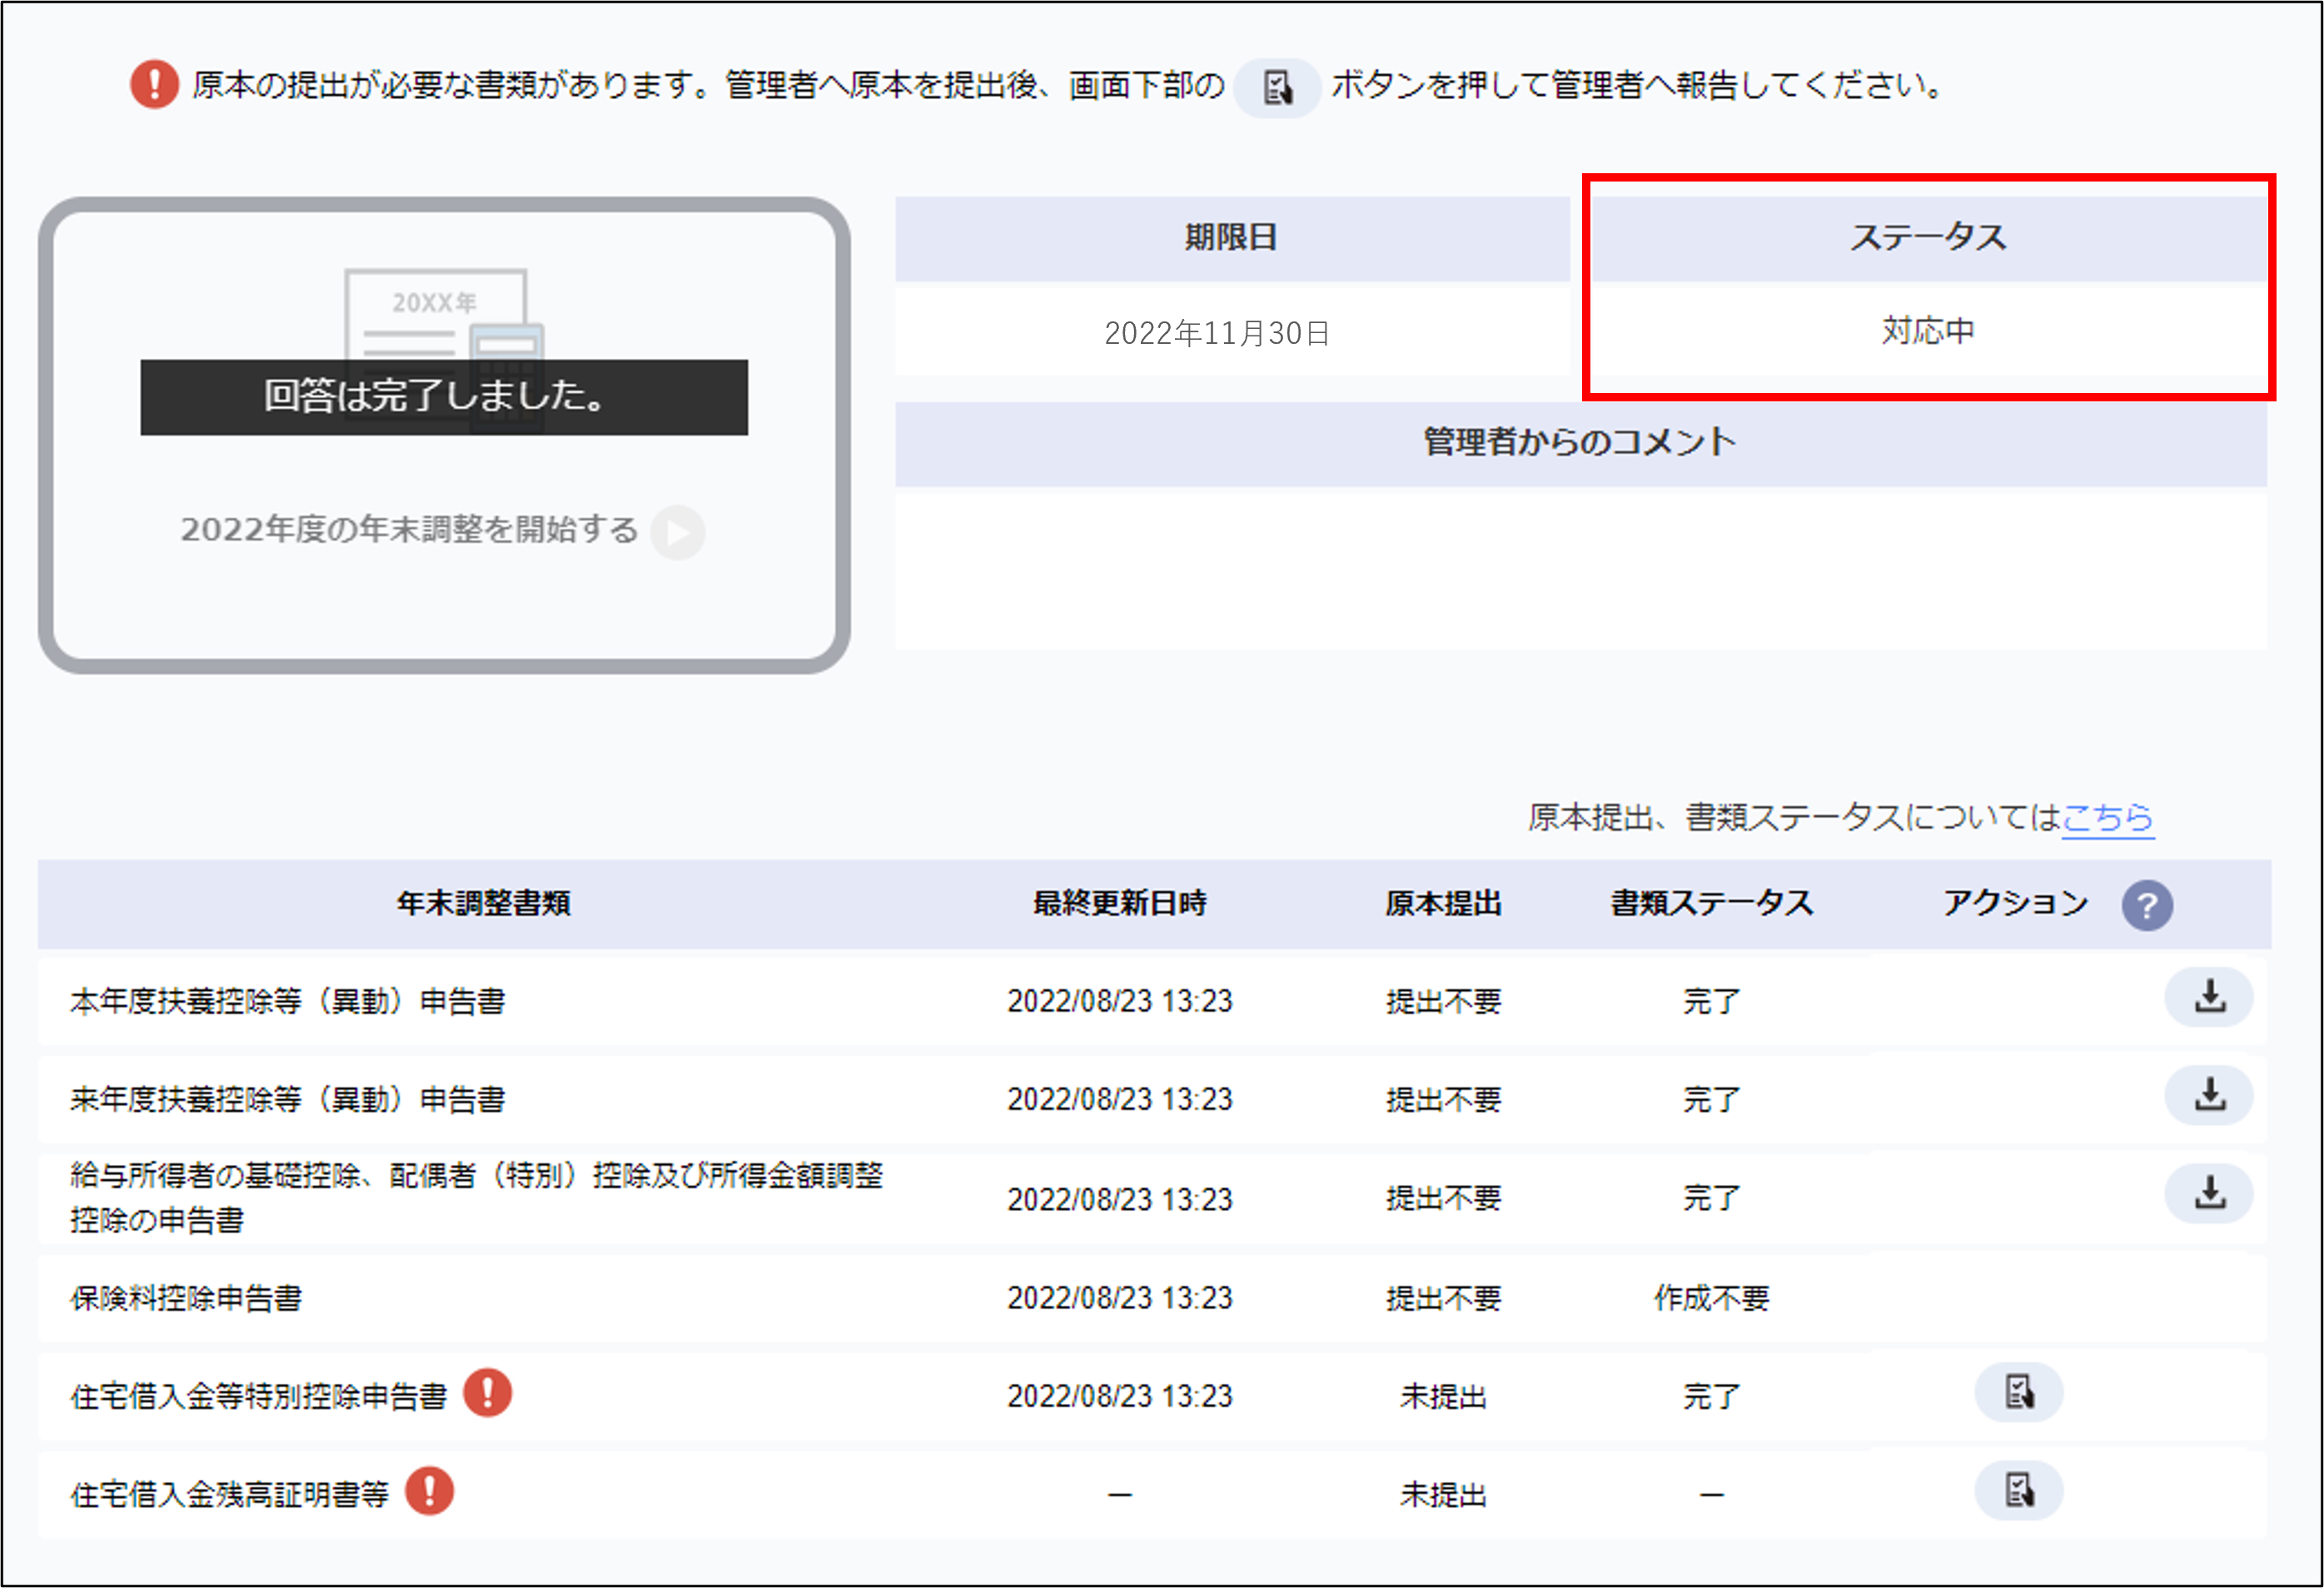The width and height of the screenshot is (2324, 1588).
Task: Download the 給与所得者の基礎控除 declaration form
Action: pyautogui.click(x=2208, y=1194)
